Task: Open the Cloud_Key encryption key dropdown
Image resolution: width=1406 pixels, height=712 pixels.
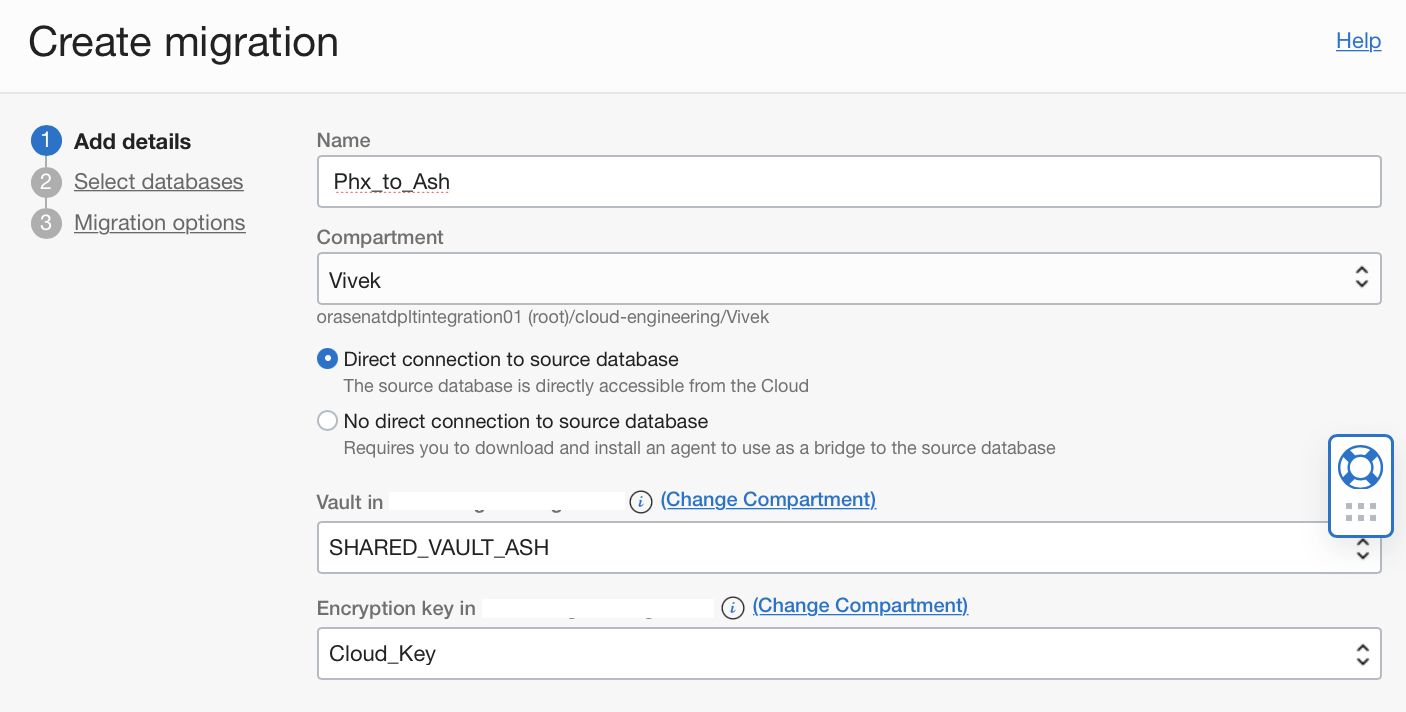Action: (848, 654)
